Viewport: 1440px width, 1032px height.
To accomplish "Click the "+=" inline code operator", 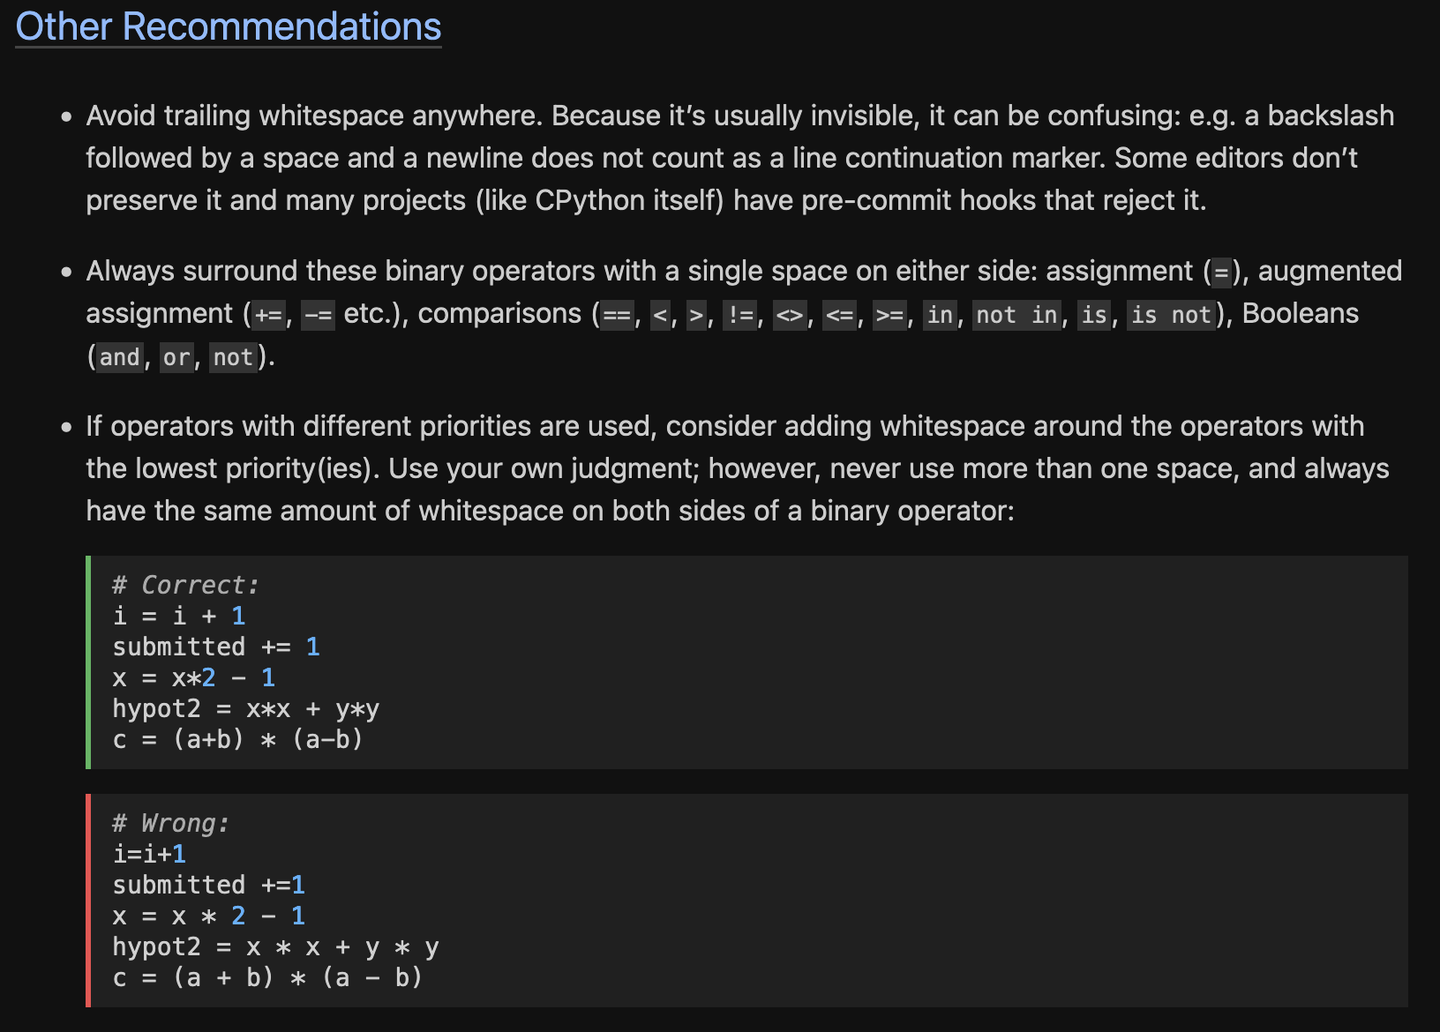I will [268, 315].
